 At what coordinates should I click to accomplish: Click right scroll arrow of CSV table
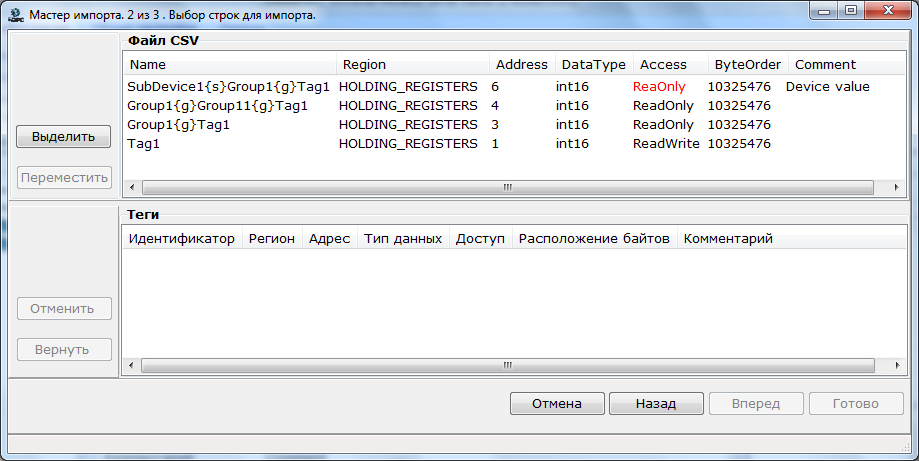click(x=896, y=187)
